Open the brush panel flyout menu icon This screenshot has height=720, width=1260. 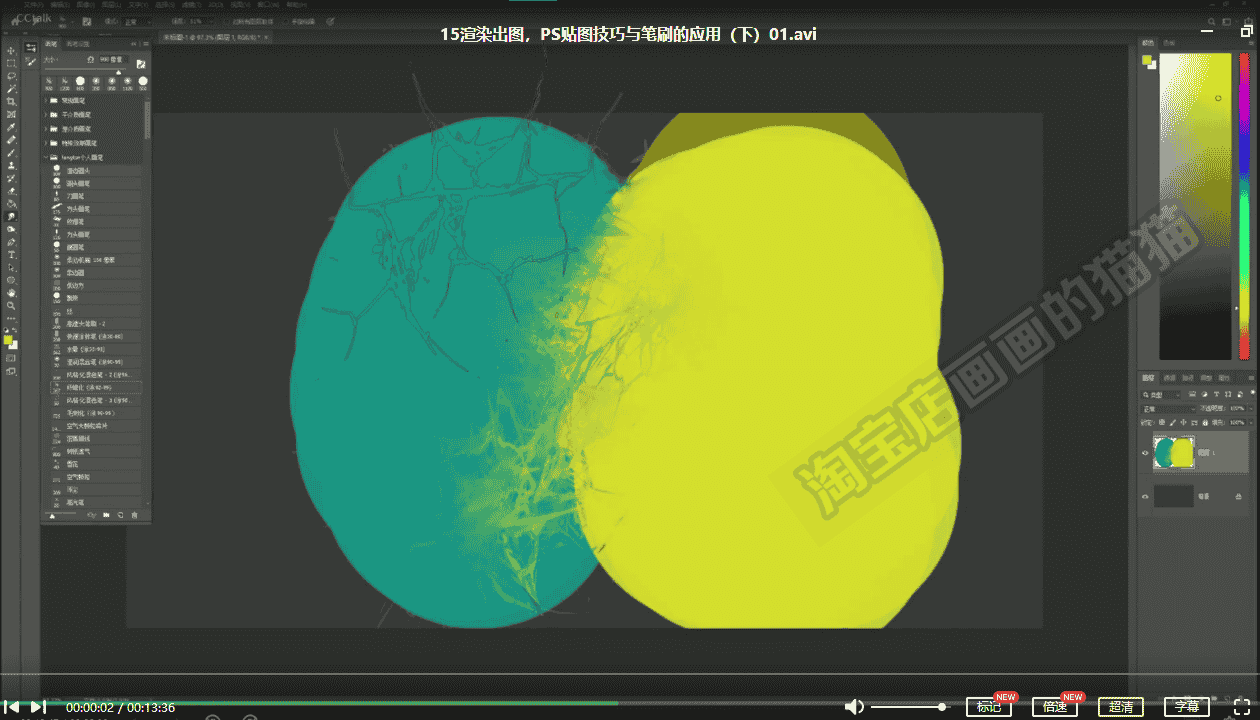tap(145, 44)
